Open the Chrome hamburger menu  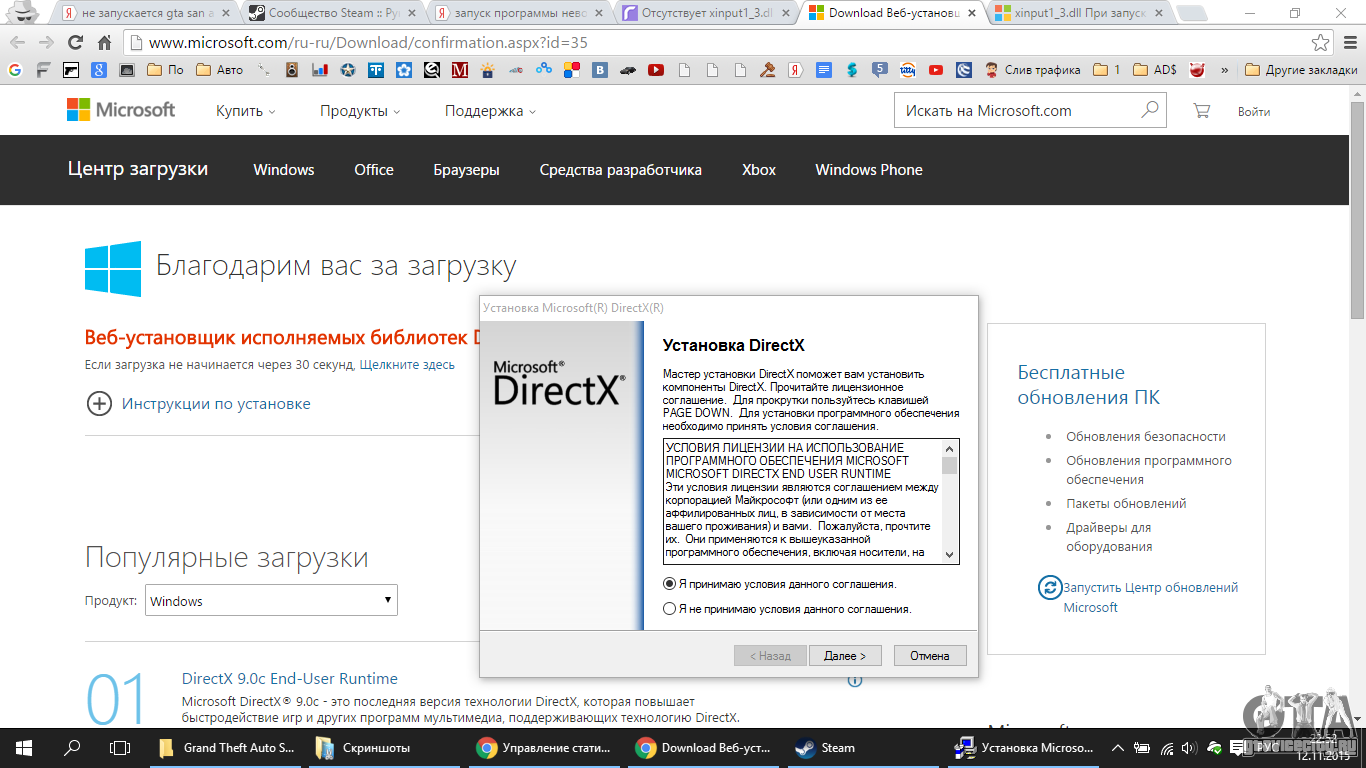1349,43
